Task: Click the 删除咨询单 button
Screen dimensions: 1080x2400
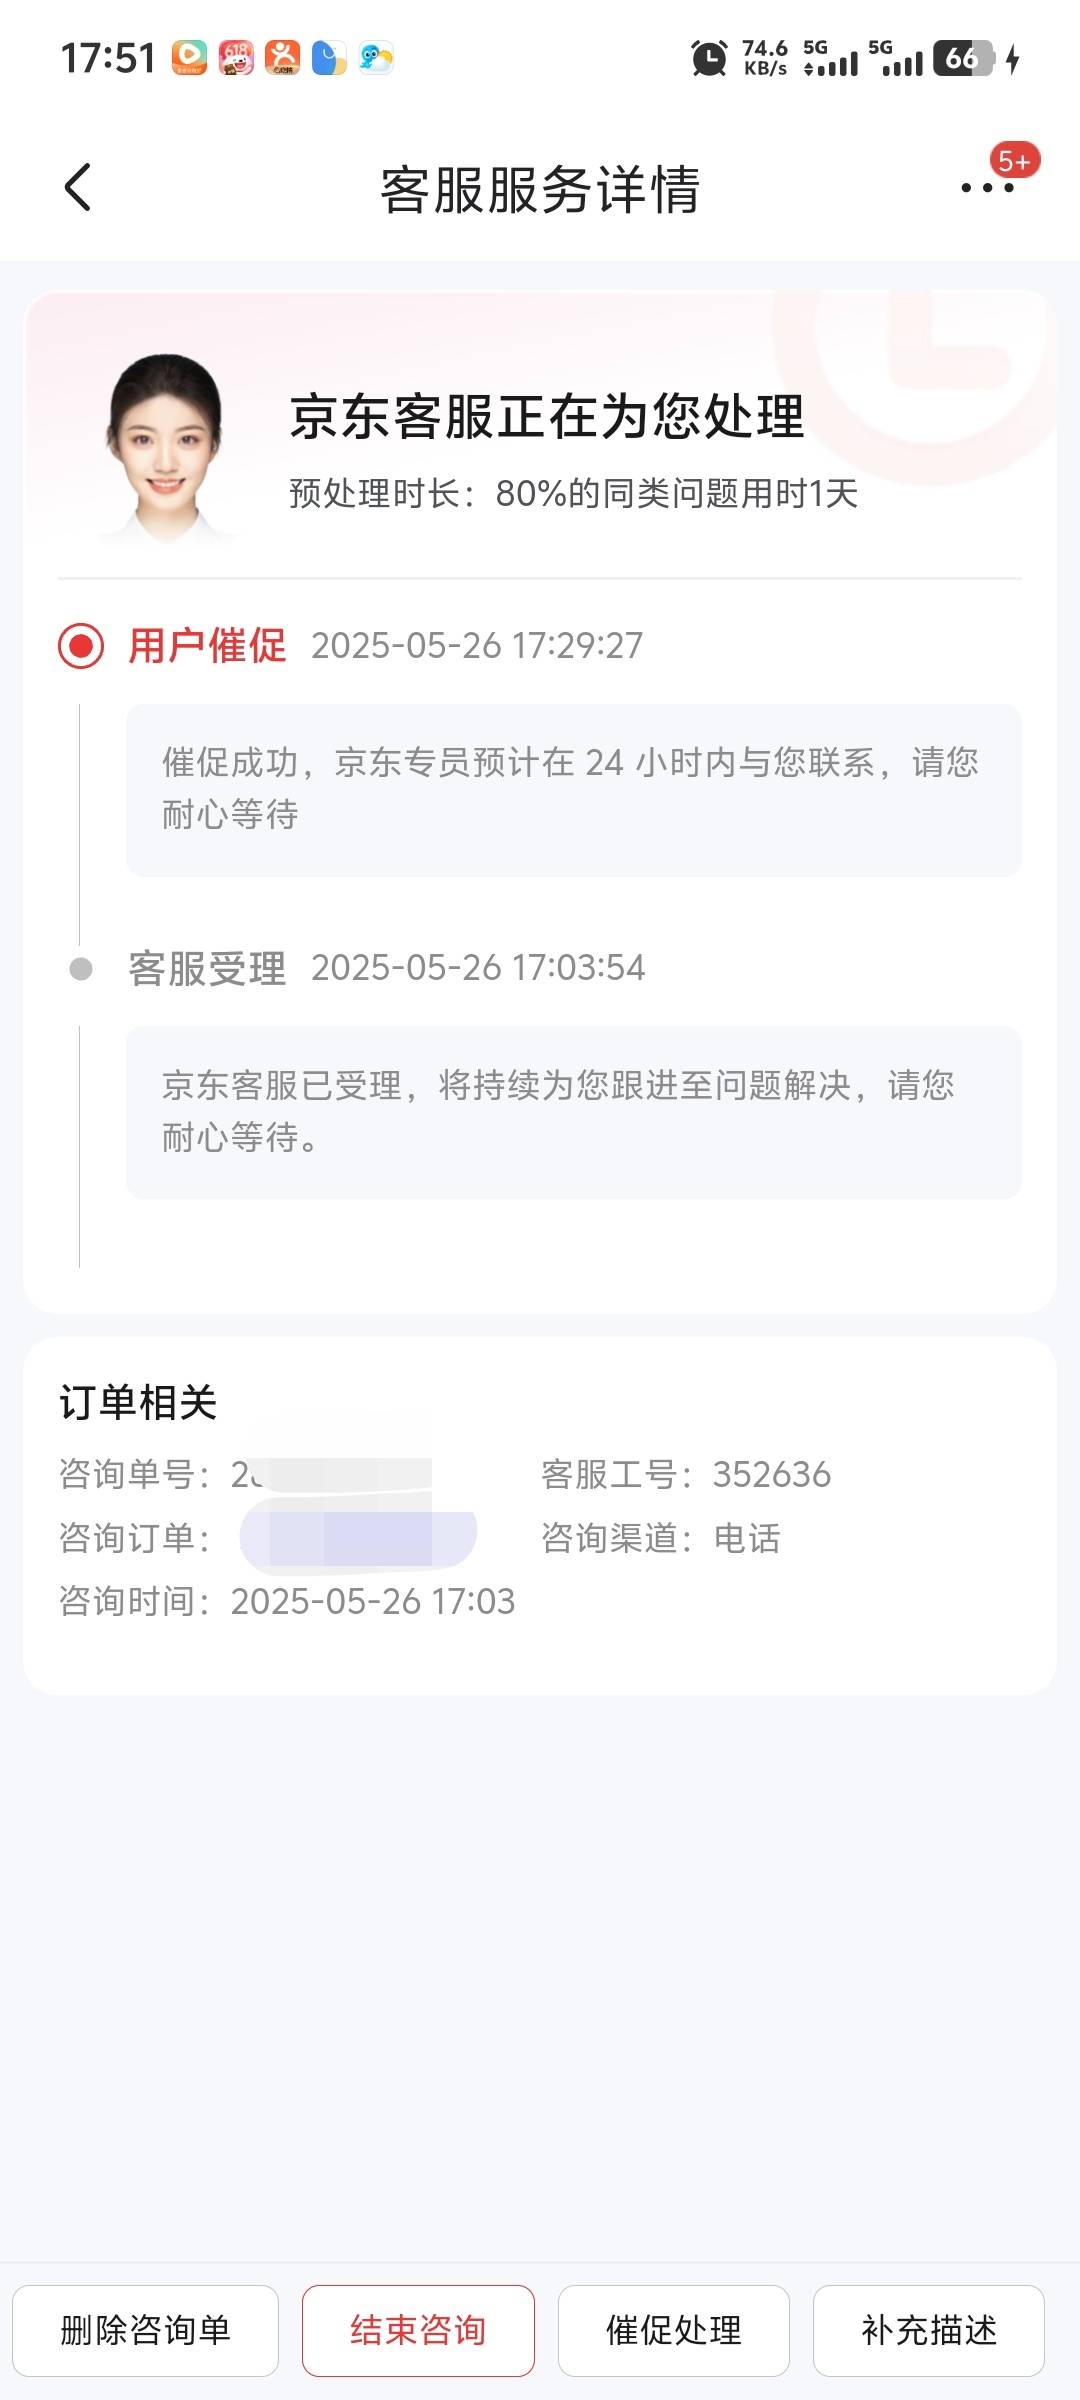Action: (x=145, y=2330)
